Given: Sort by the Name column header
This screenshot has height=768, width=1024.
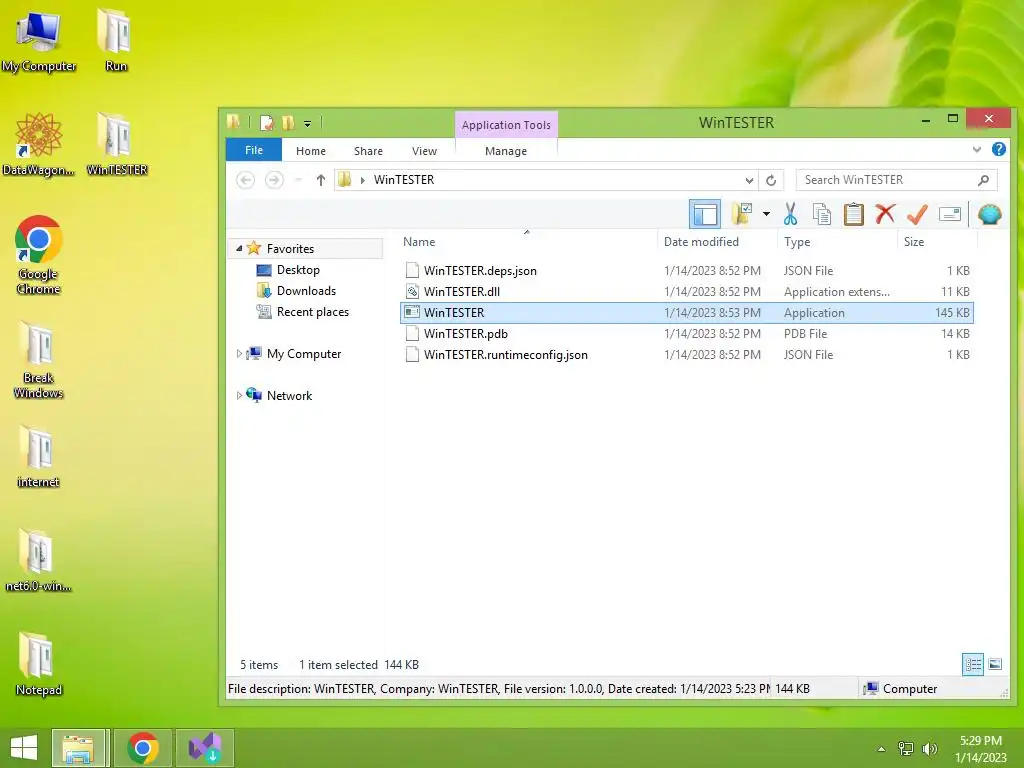Looking at the screenshot, I should (x=528, y=242).
